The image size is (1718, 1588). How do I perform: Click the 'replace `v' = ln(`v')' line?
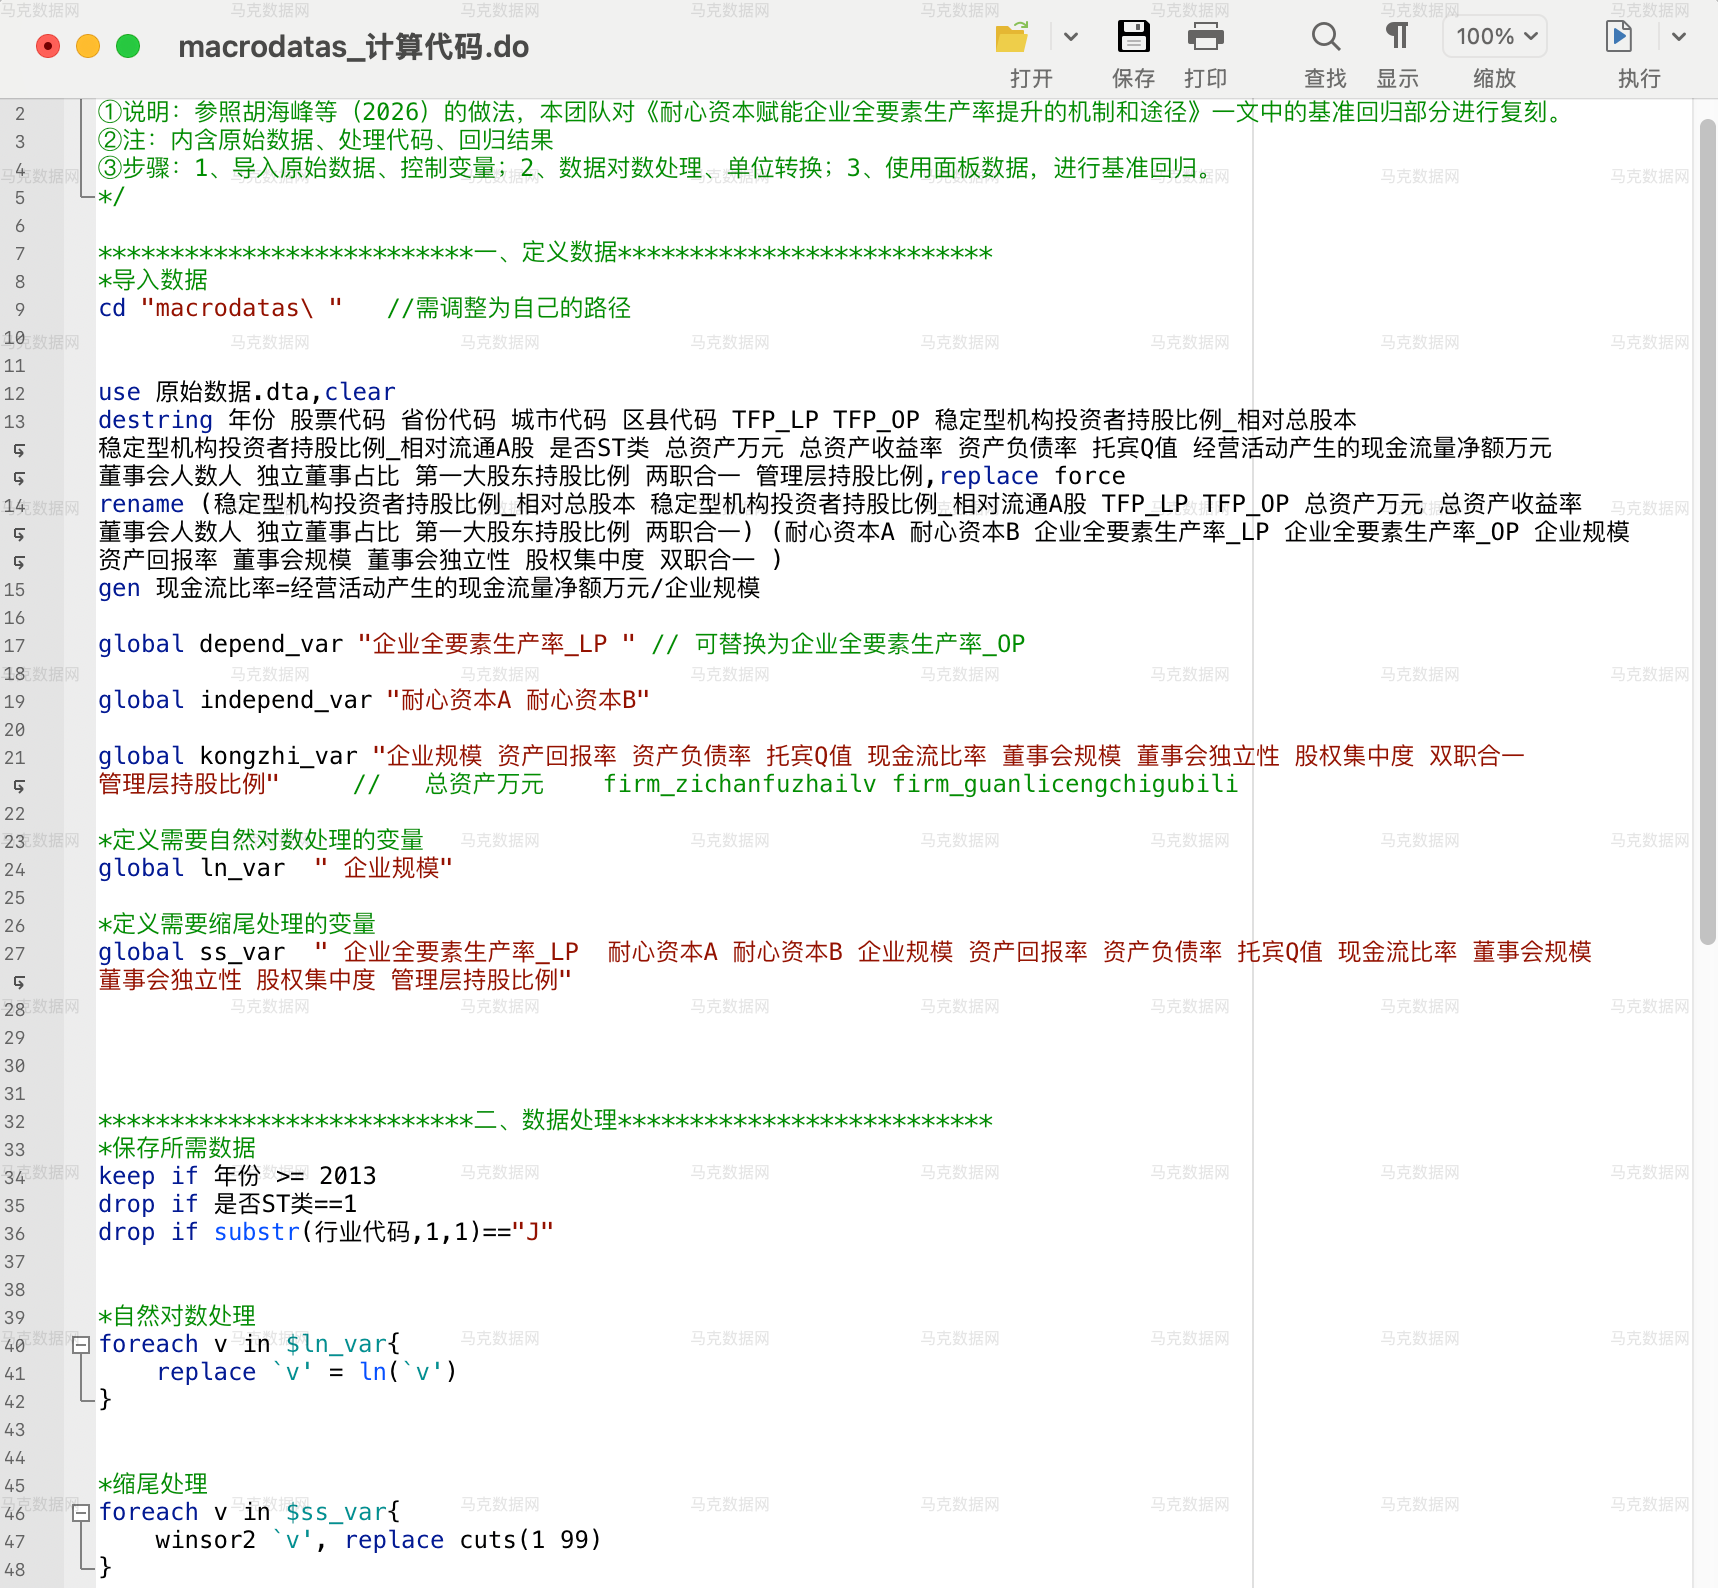[306, 1372]
